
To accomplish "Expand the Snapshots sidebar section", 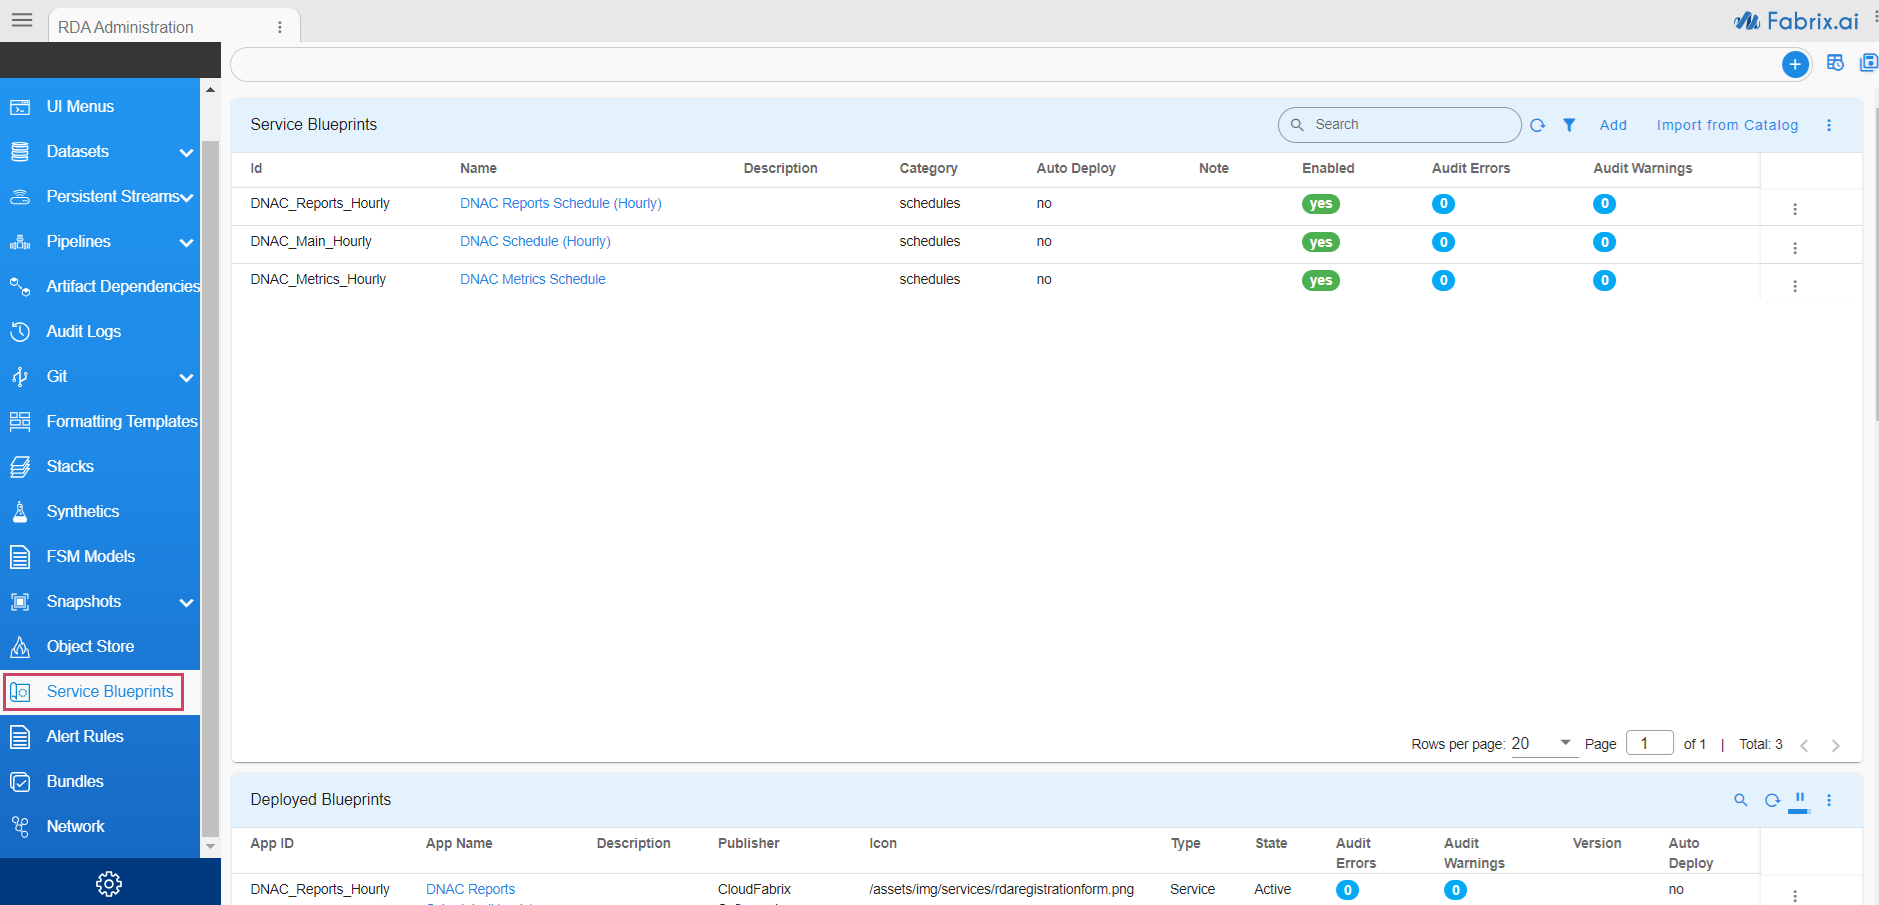I will [x=186, y=602].
